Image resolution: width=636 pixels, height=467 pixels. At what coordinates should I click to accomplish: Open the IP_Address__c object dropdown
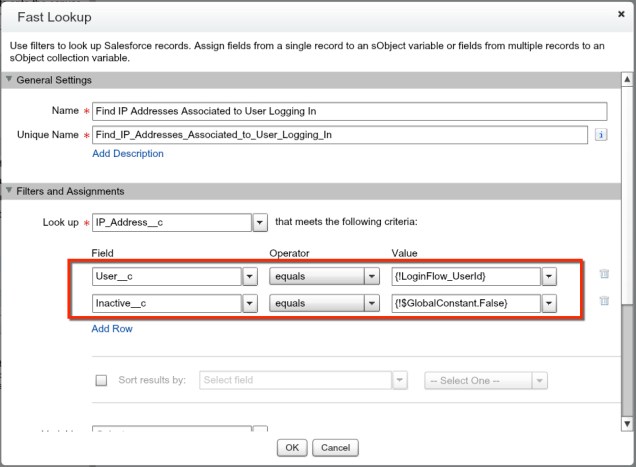click(x=259, y=222)
